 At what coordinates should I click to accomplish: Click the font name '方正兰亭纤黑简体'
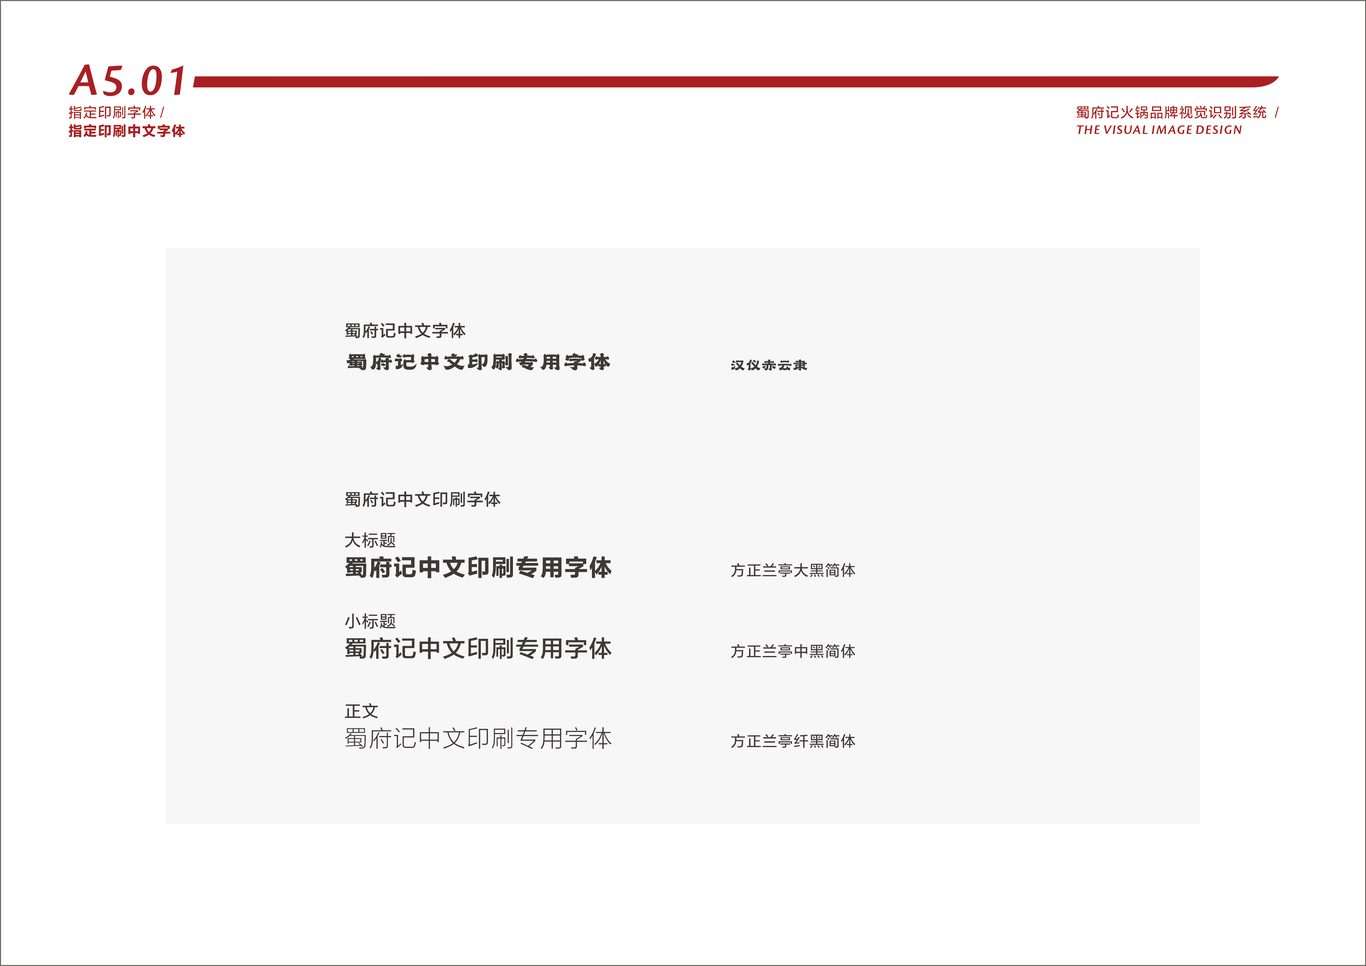[x=793, y=741]
